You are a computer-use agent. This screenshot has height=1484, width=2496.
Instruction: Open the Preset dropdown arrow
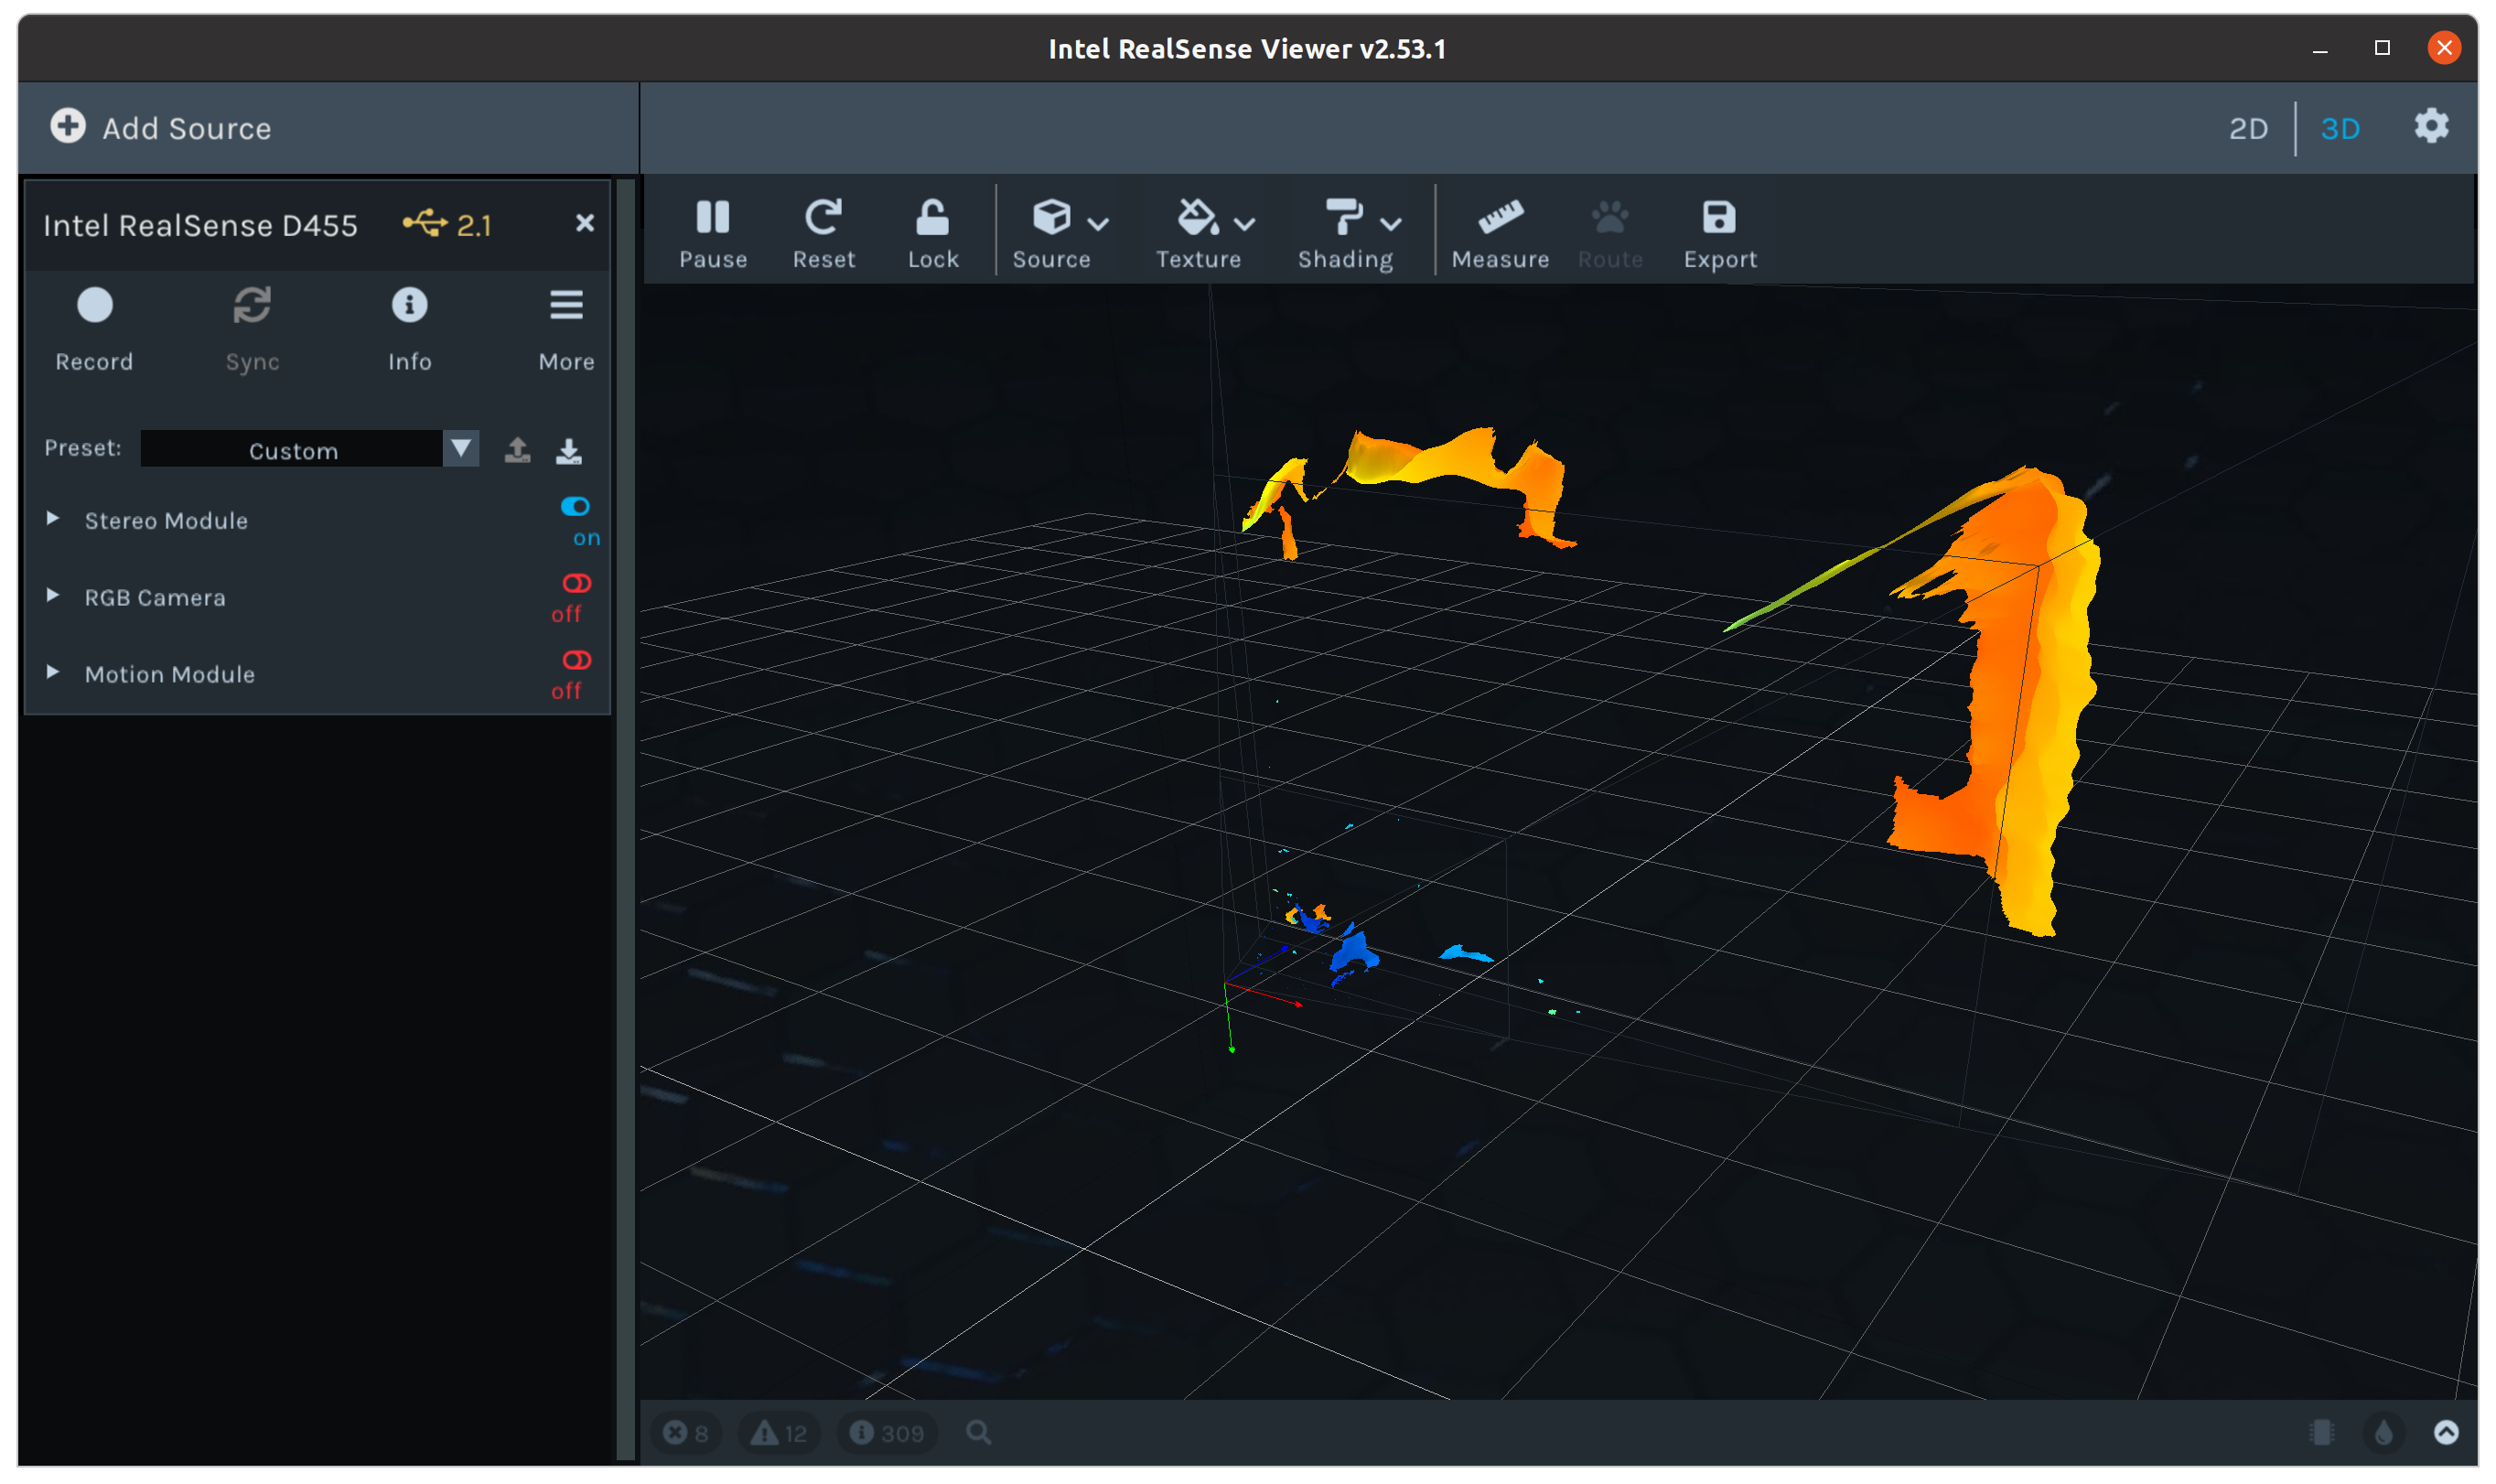pyautogui.click(x=461, y=448)
